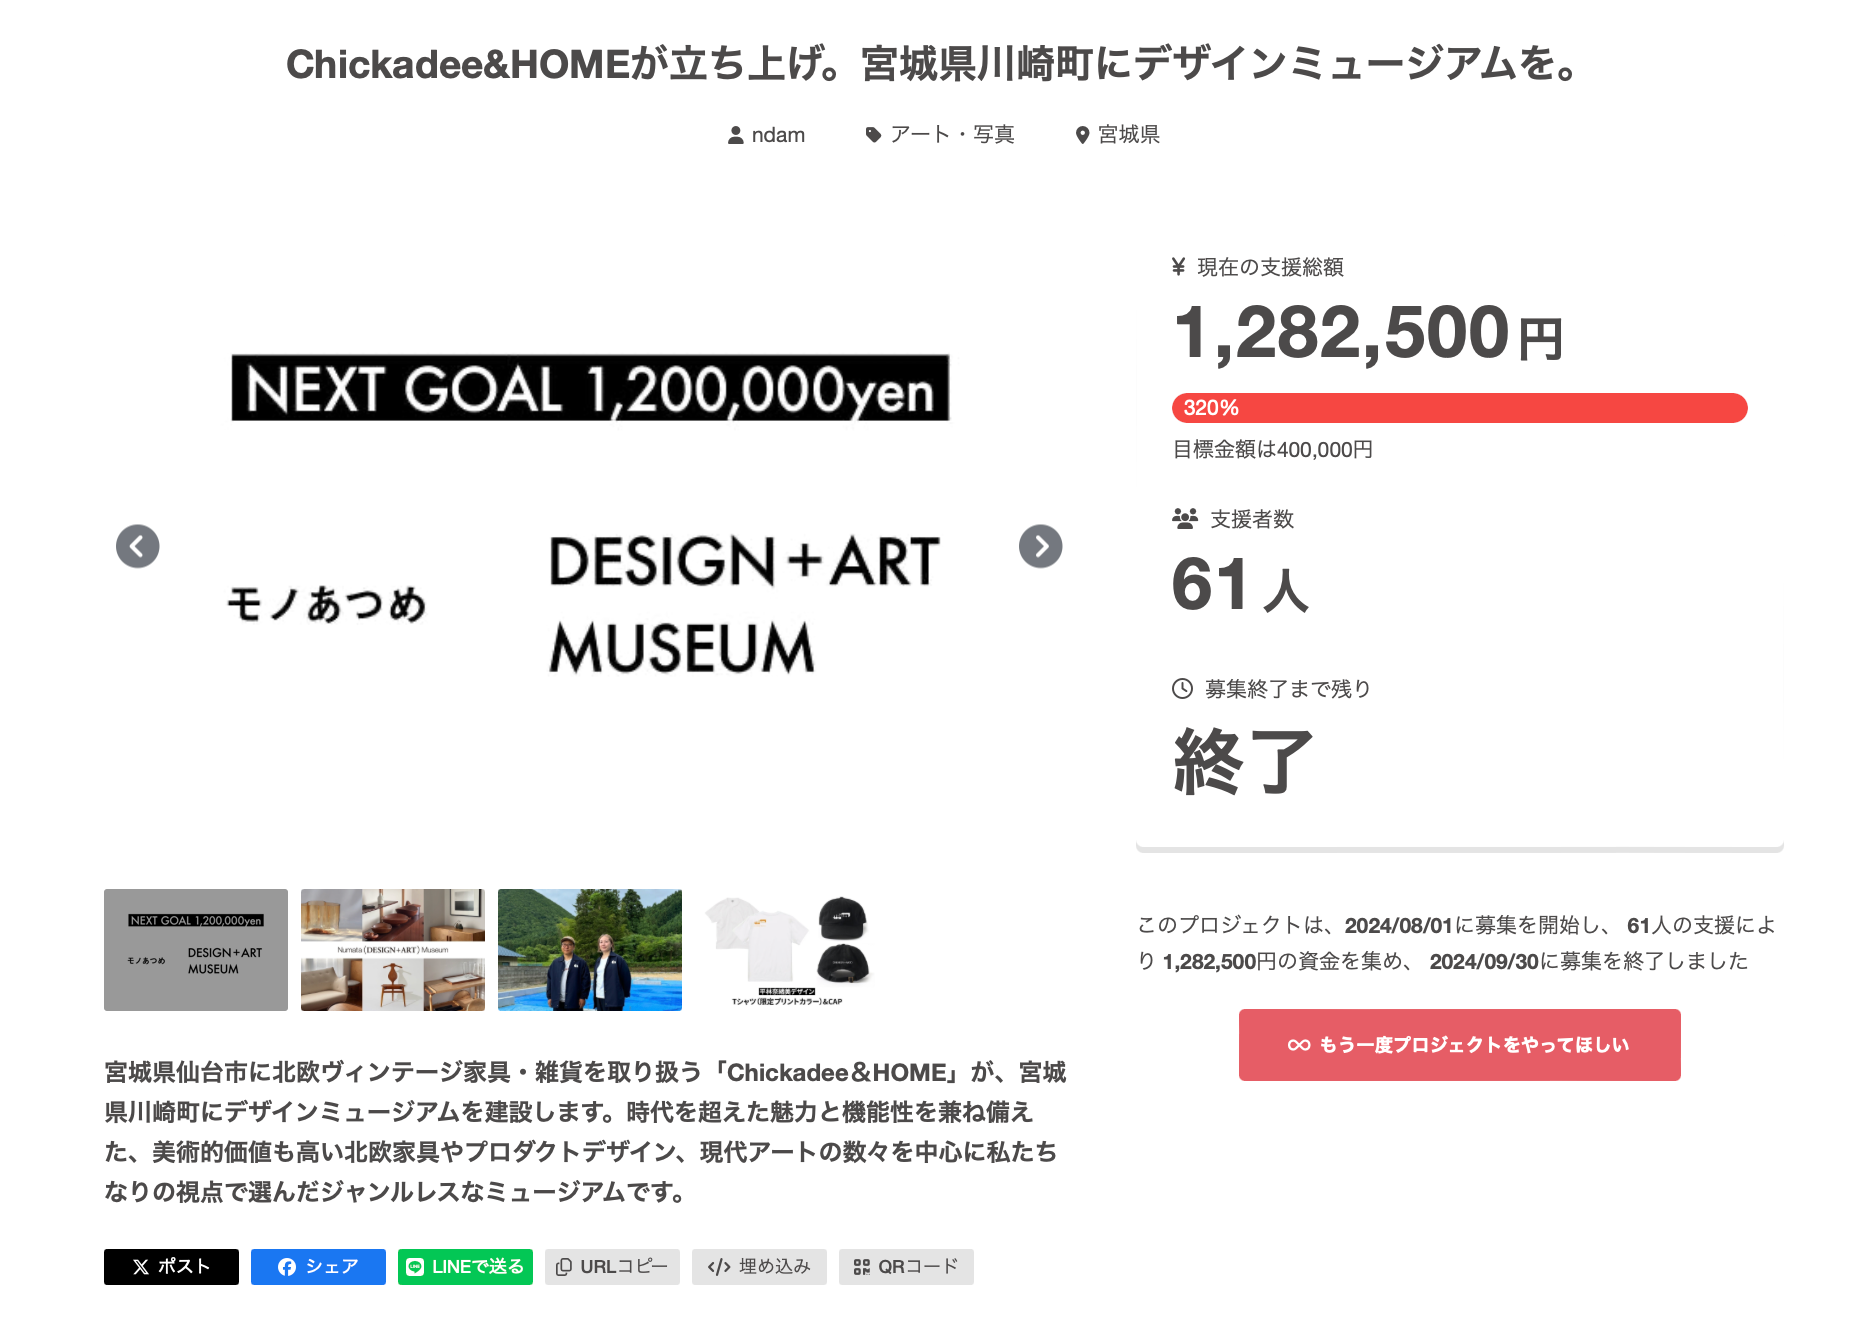Viewport: 1860px width, 1328px height.
Task: Advance carousel with right arrow icon
Action: click(1040, 546)
